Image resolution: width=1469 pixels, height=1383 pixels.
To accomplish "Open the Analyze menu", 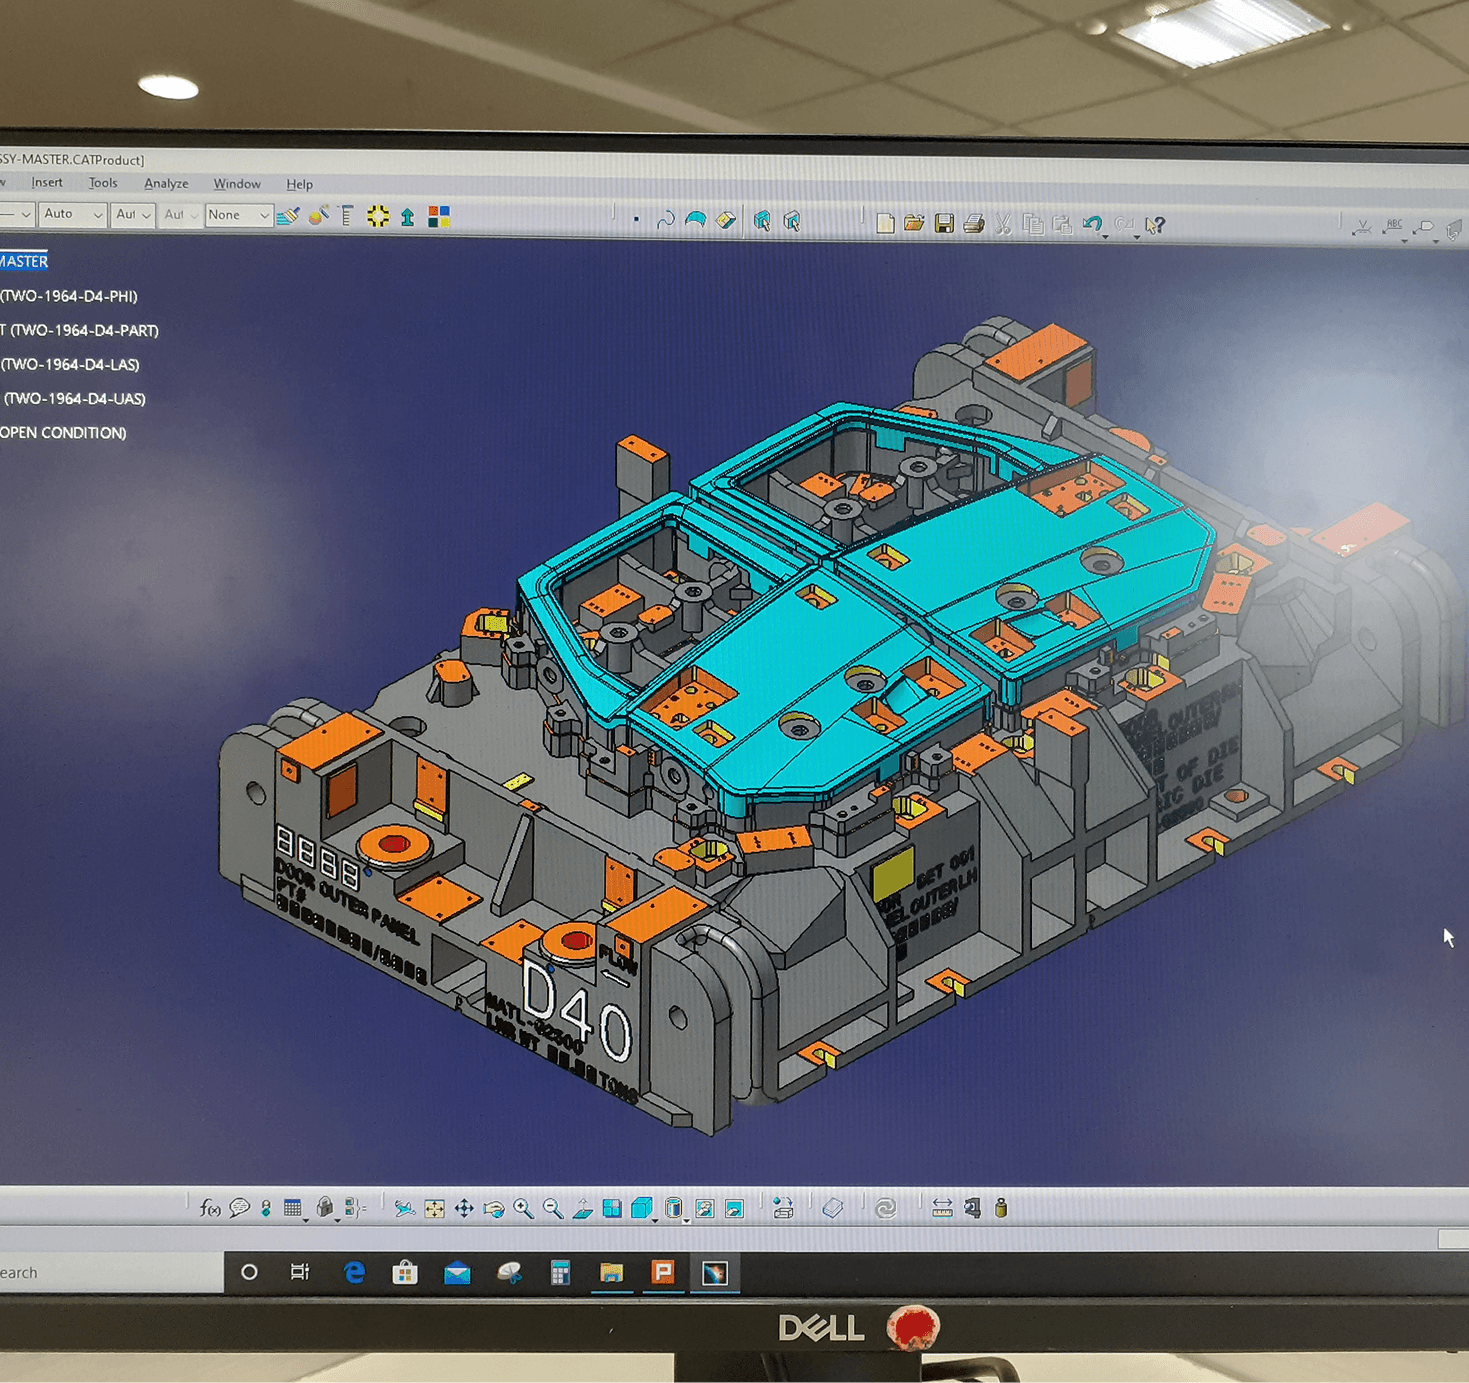I will tap(166, 184).
